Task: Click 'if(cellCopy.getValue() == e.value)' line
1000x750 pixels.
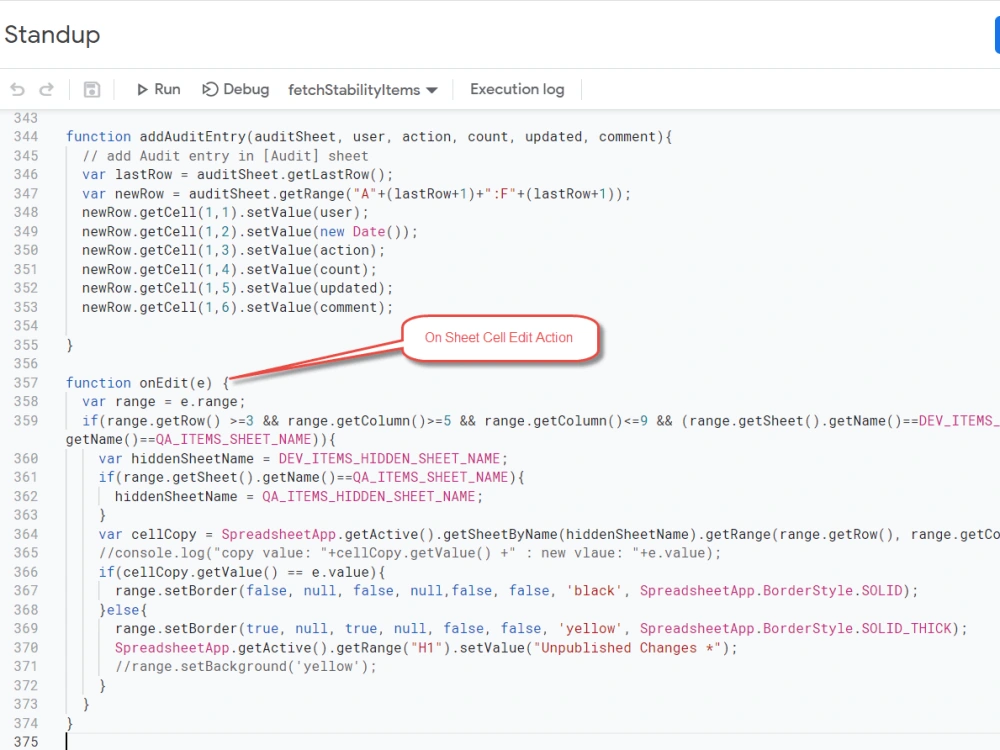Action: [x=242, y=572]
